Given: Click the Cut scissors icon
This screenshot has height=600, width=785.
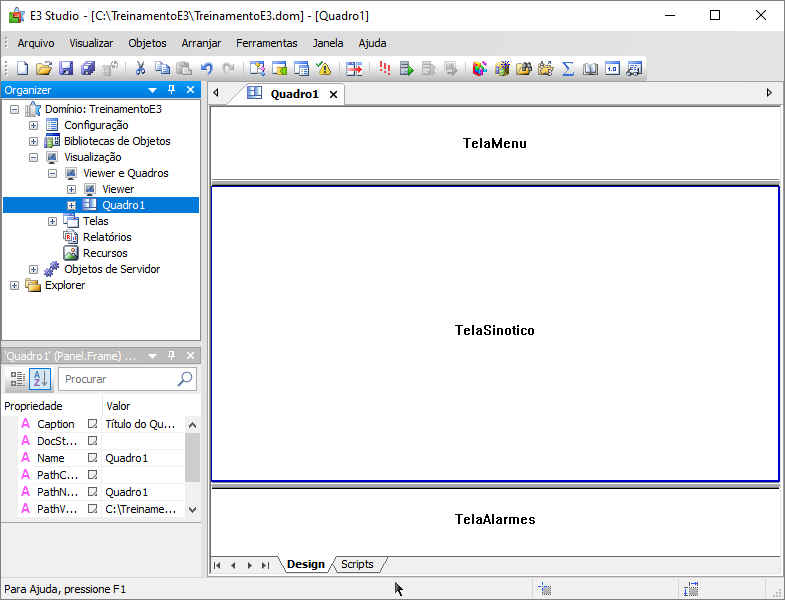Looking at the screenshot, I should [141, 69].
